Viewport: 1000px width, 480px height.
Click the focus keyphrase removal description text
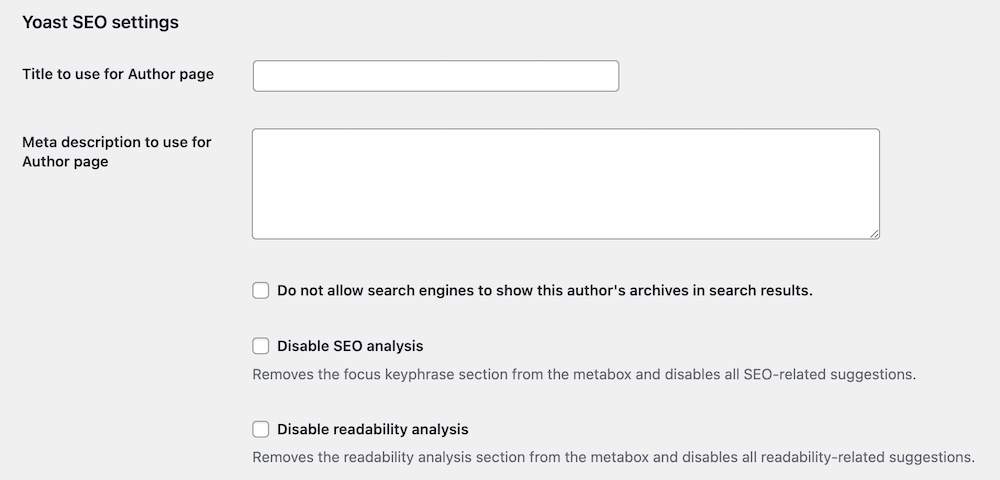(584, 374)
